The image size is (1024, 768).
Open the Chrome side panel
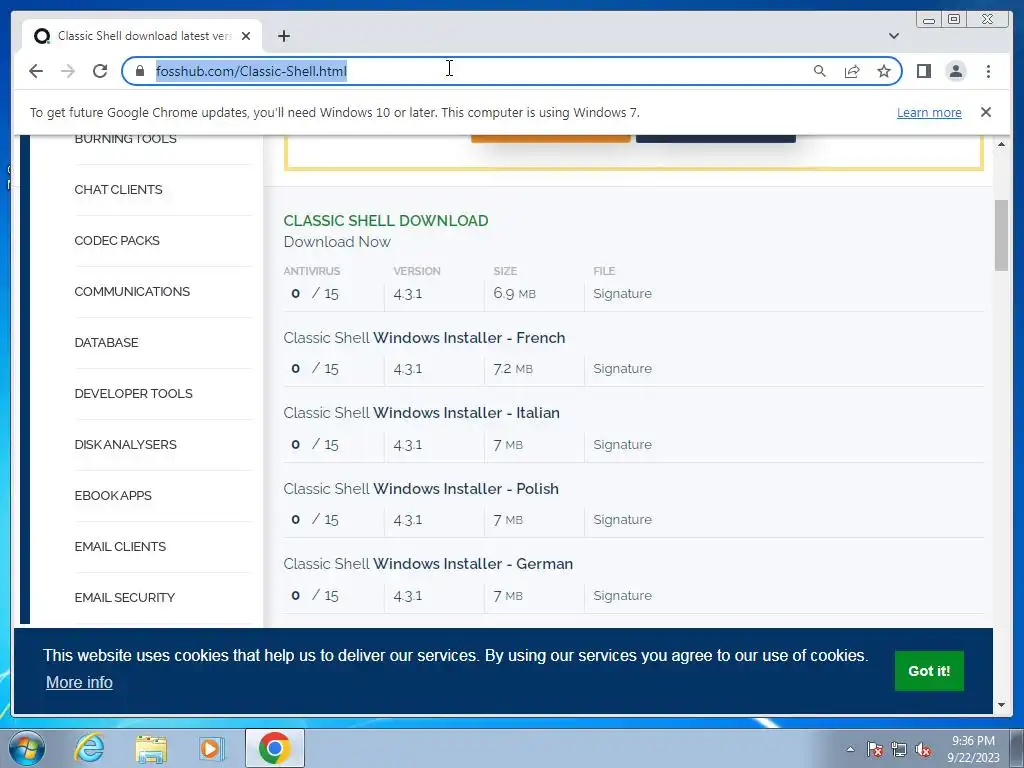point(923,71)
